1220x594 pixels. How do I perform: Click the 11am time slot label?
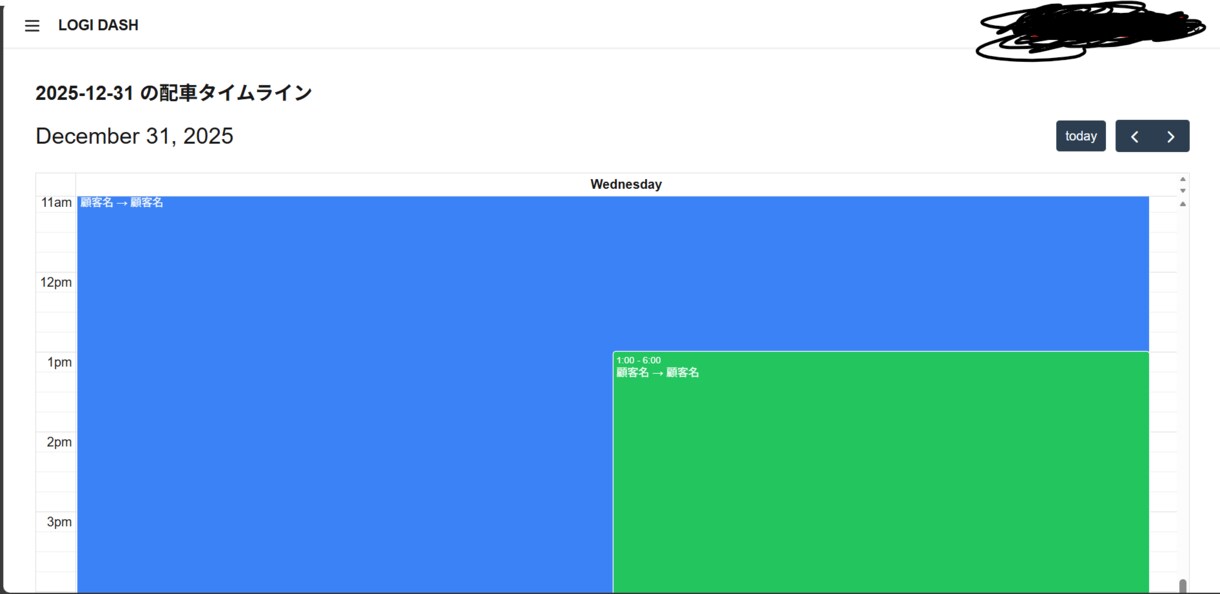pyautogui.click(x=56, y=202)
